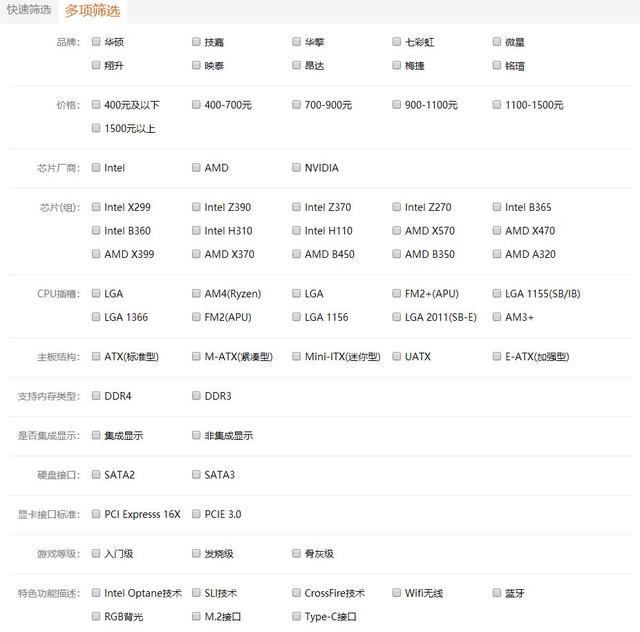Check the PCI Express 16X option
The image size is (640, 632).
[96, 514]
